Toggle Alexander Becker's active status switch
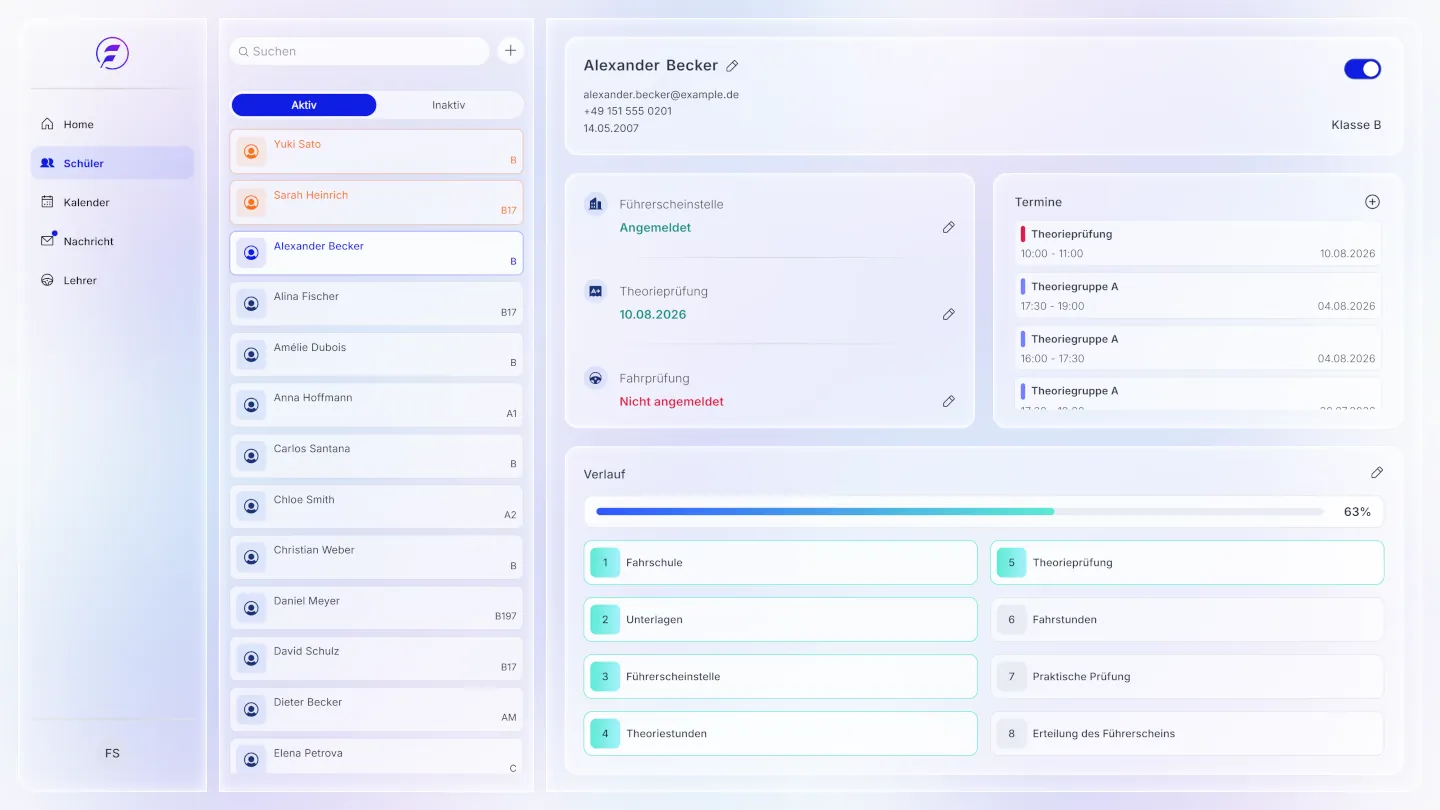The width and height of the screenshot is (1440, 810). 1362,69
